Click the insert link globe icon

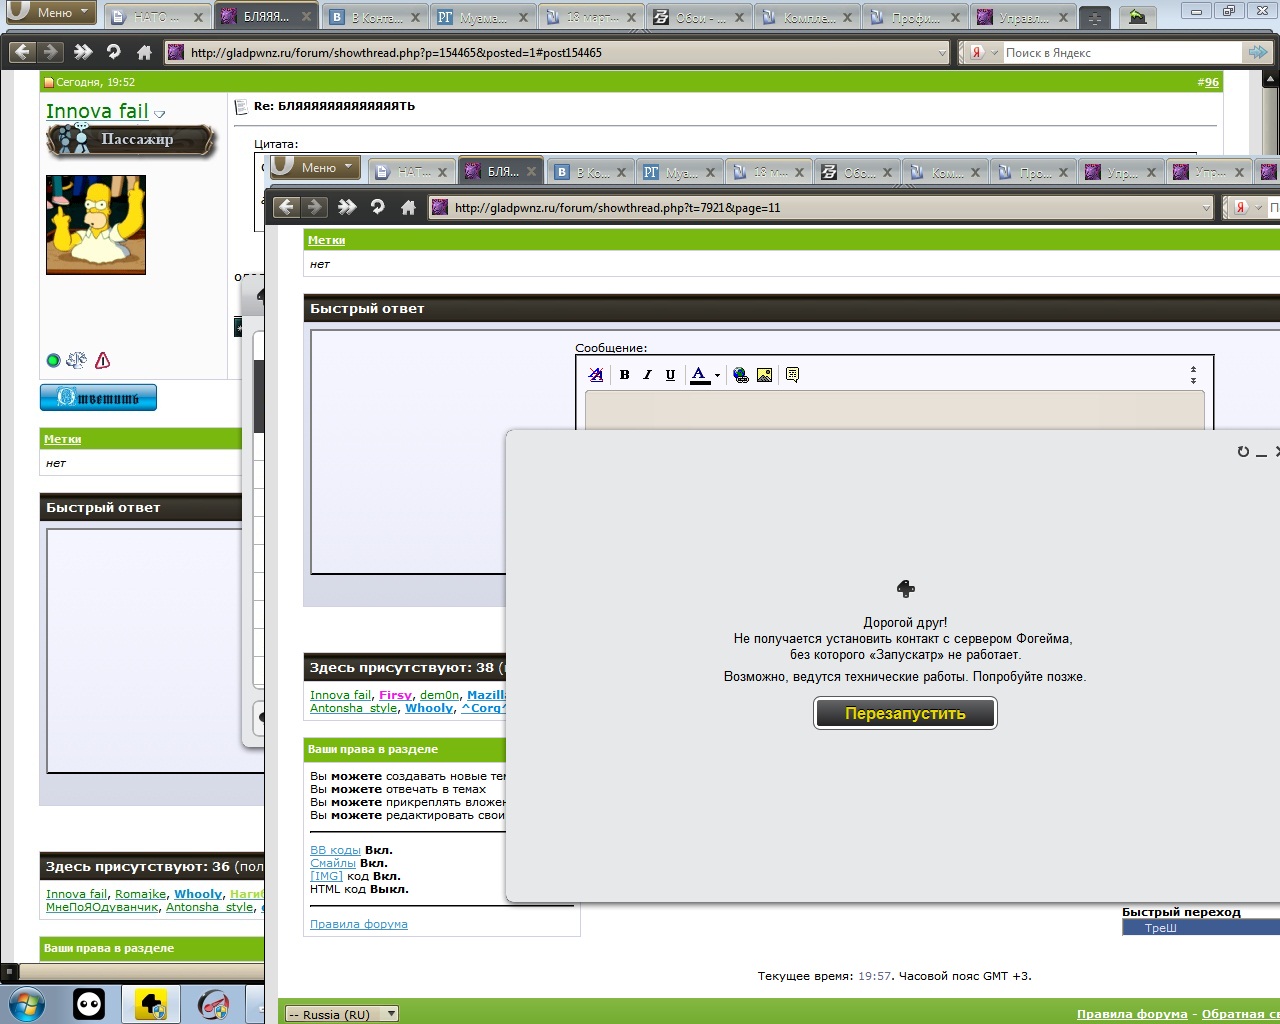741,375
